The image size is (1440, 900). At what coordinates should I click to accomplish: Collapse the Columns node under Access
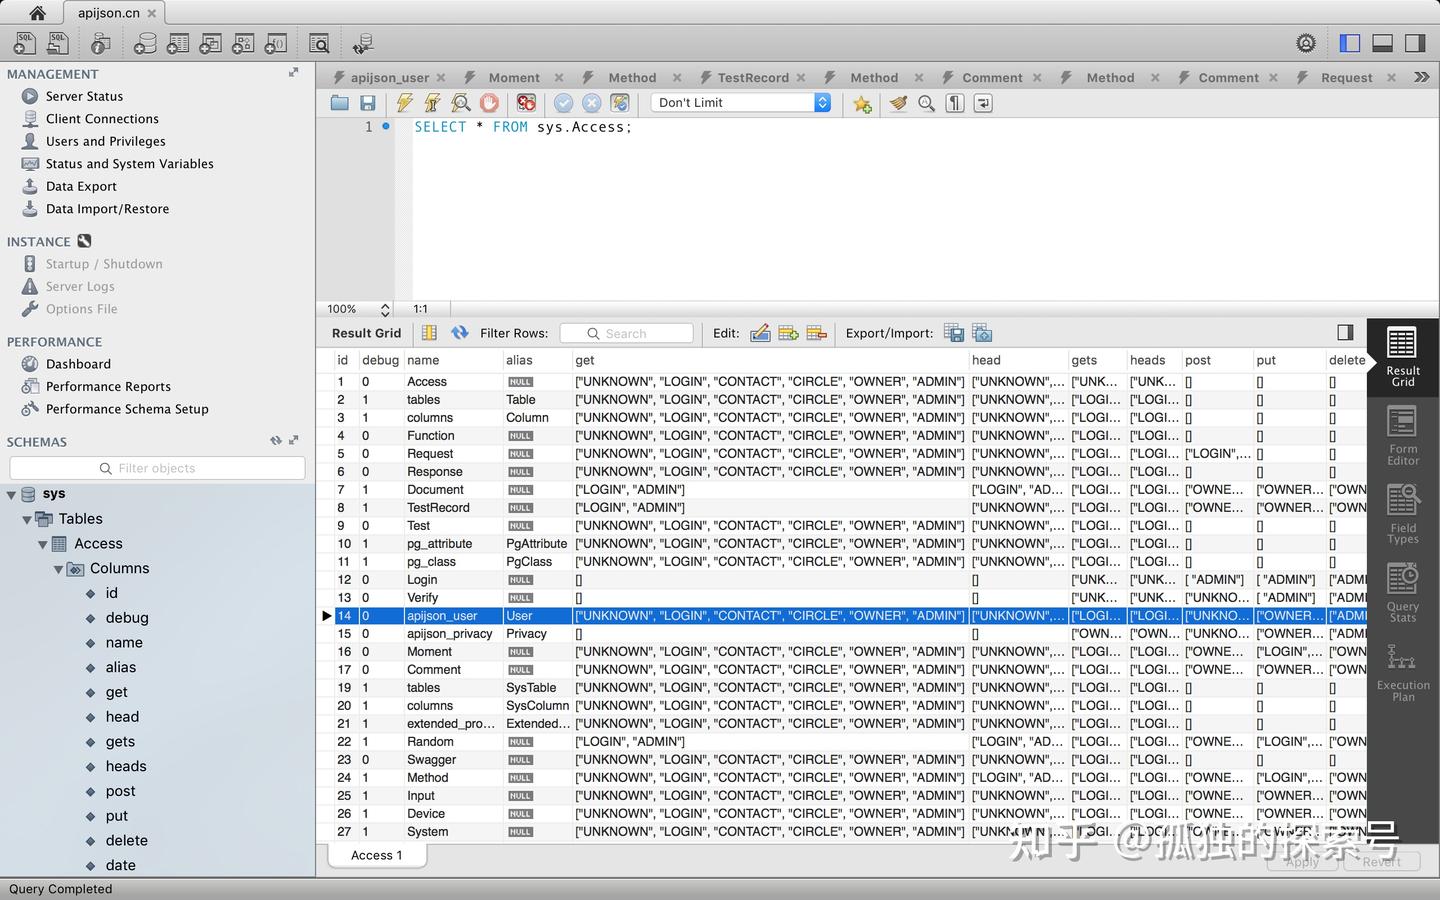(x=59, y=569)
